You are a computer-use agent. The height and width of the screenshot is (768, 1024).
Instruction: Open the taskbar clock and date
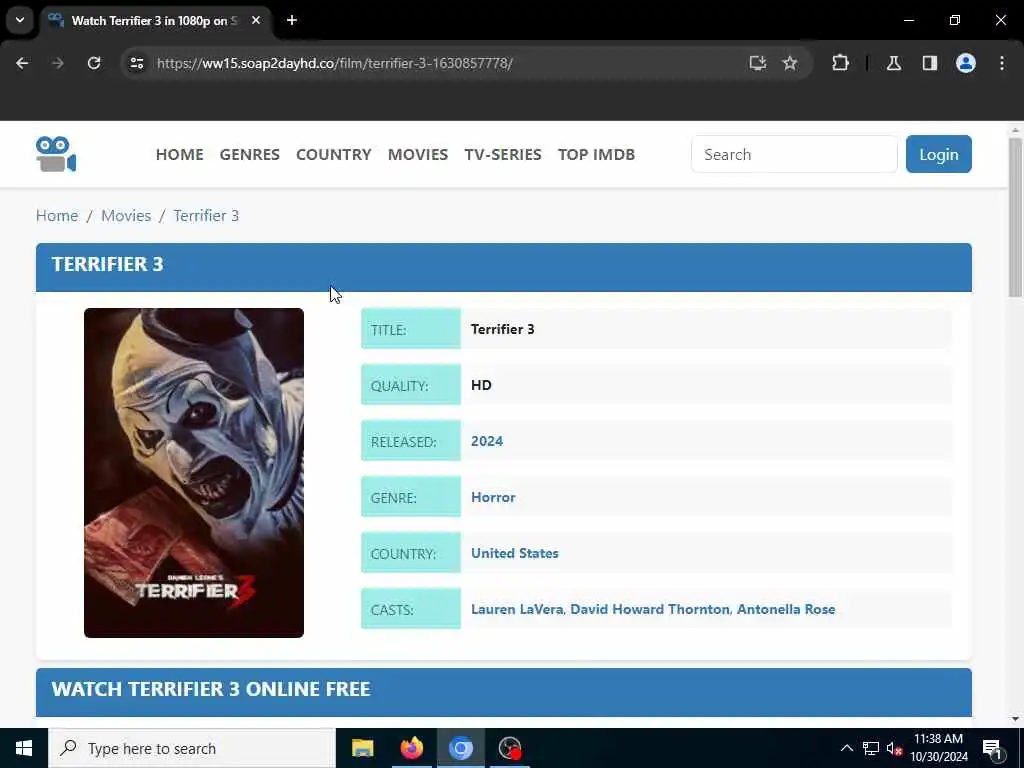point(939,748)
